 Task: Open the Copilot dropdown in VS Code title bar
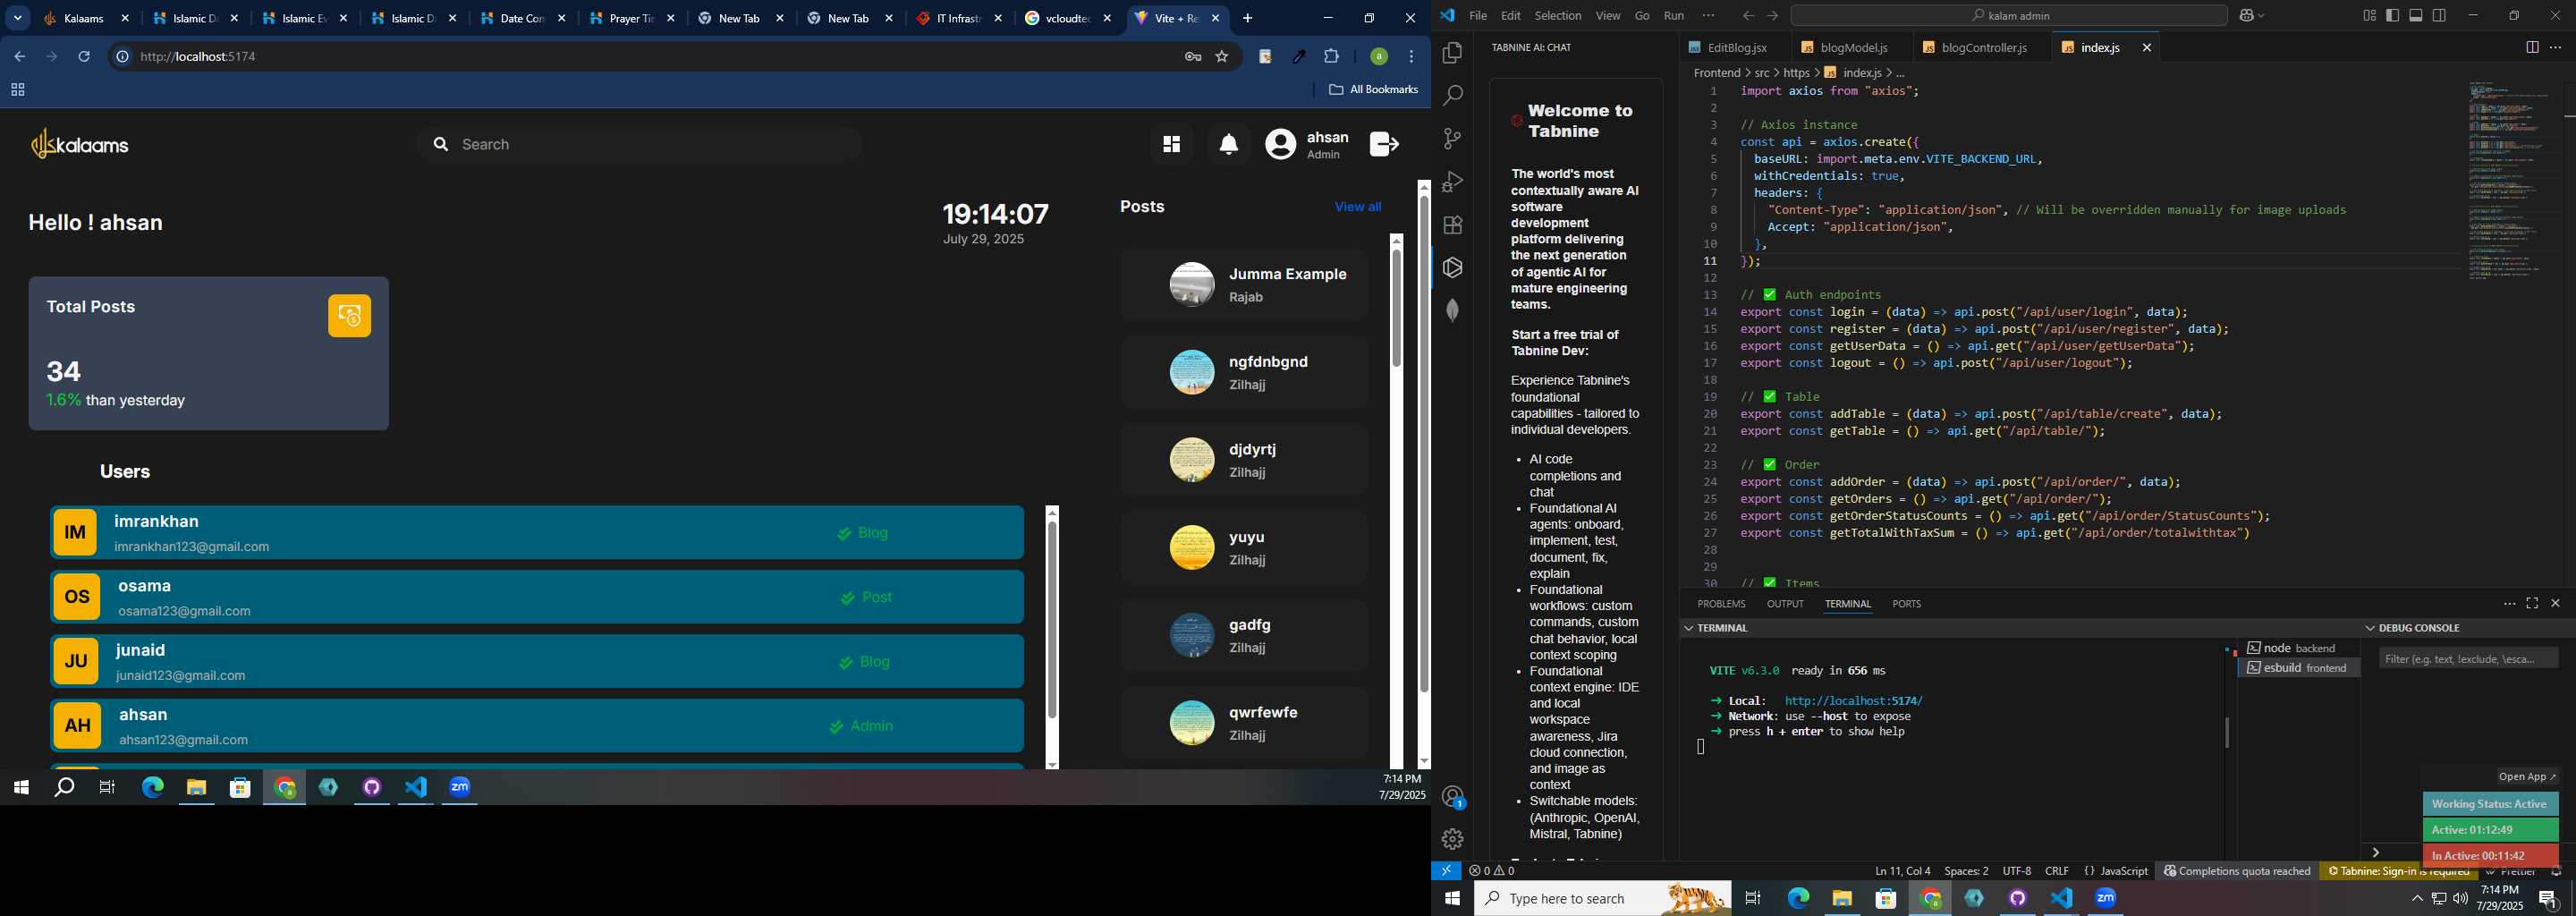2253,16
